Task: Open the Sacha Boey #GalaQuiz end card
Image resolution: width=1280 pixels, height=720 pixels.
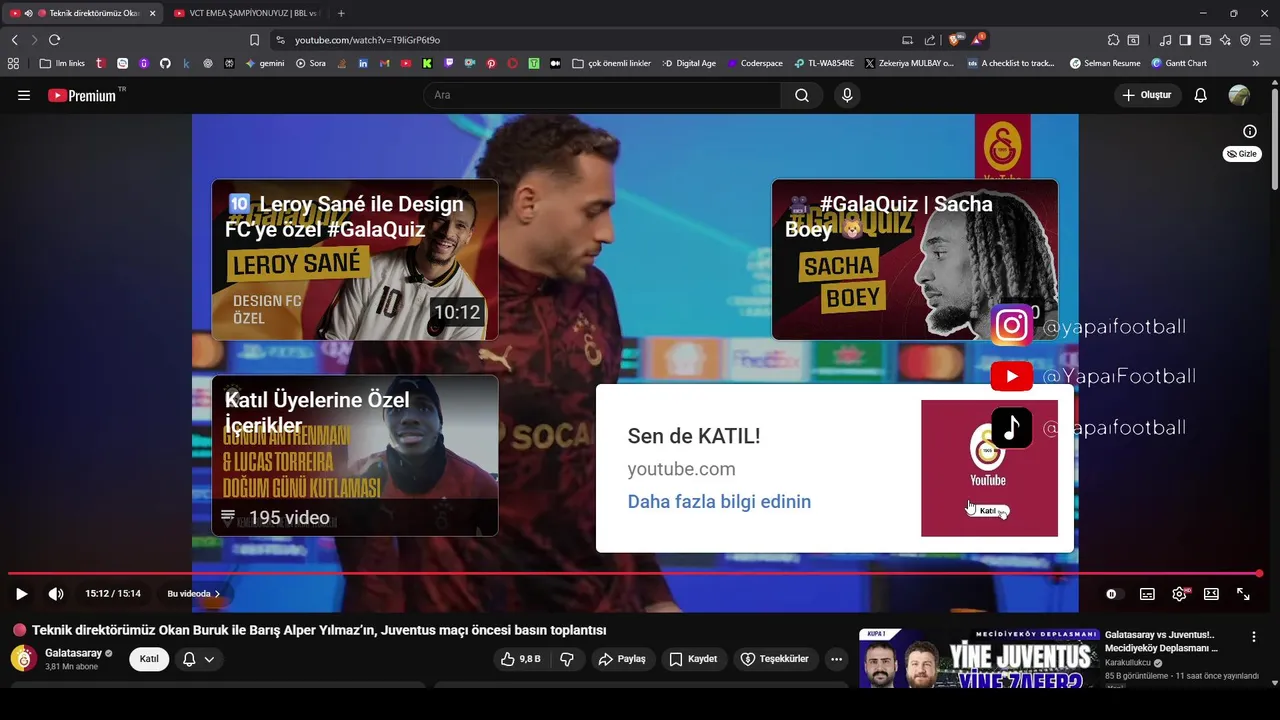Action: (915, 260)
